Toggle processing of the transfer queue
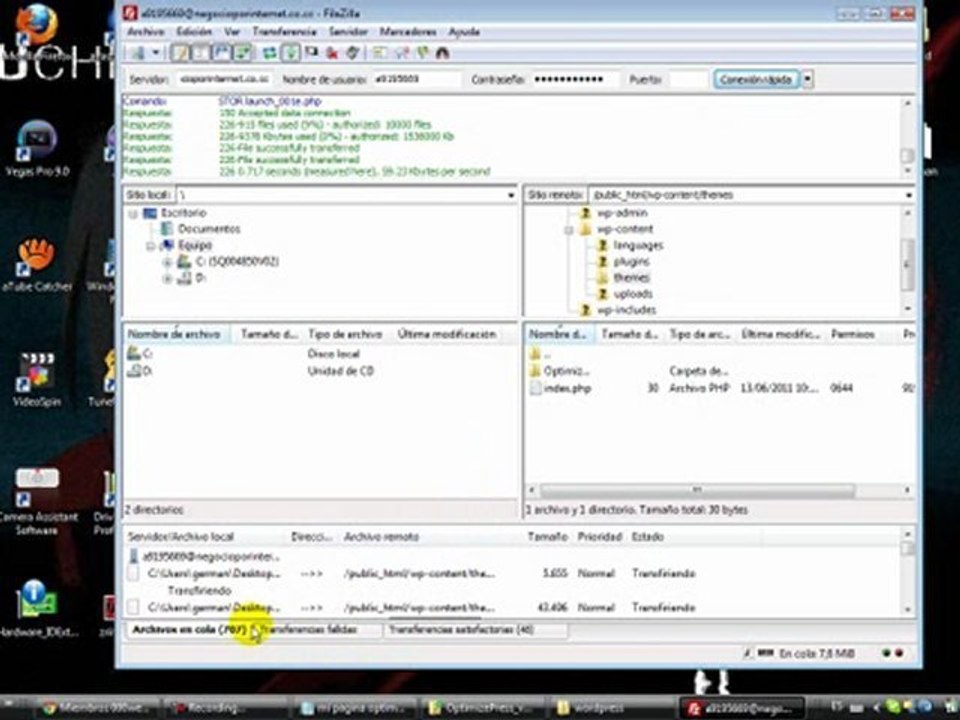Screen dimensions: 960x720 pyautogui.click(x=290, y=53)
